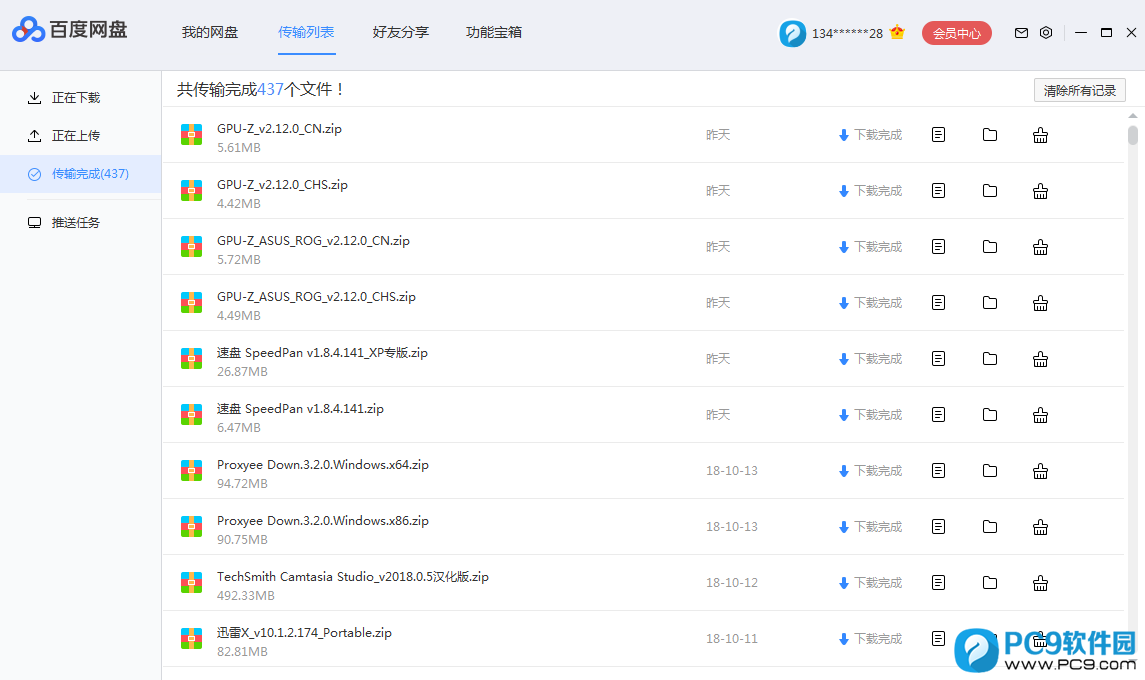Click the vertical scrollbar thumb
This screenshot has height=680, width=1145.
(1133, 135)
